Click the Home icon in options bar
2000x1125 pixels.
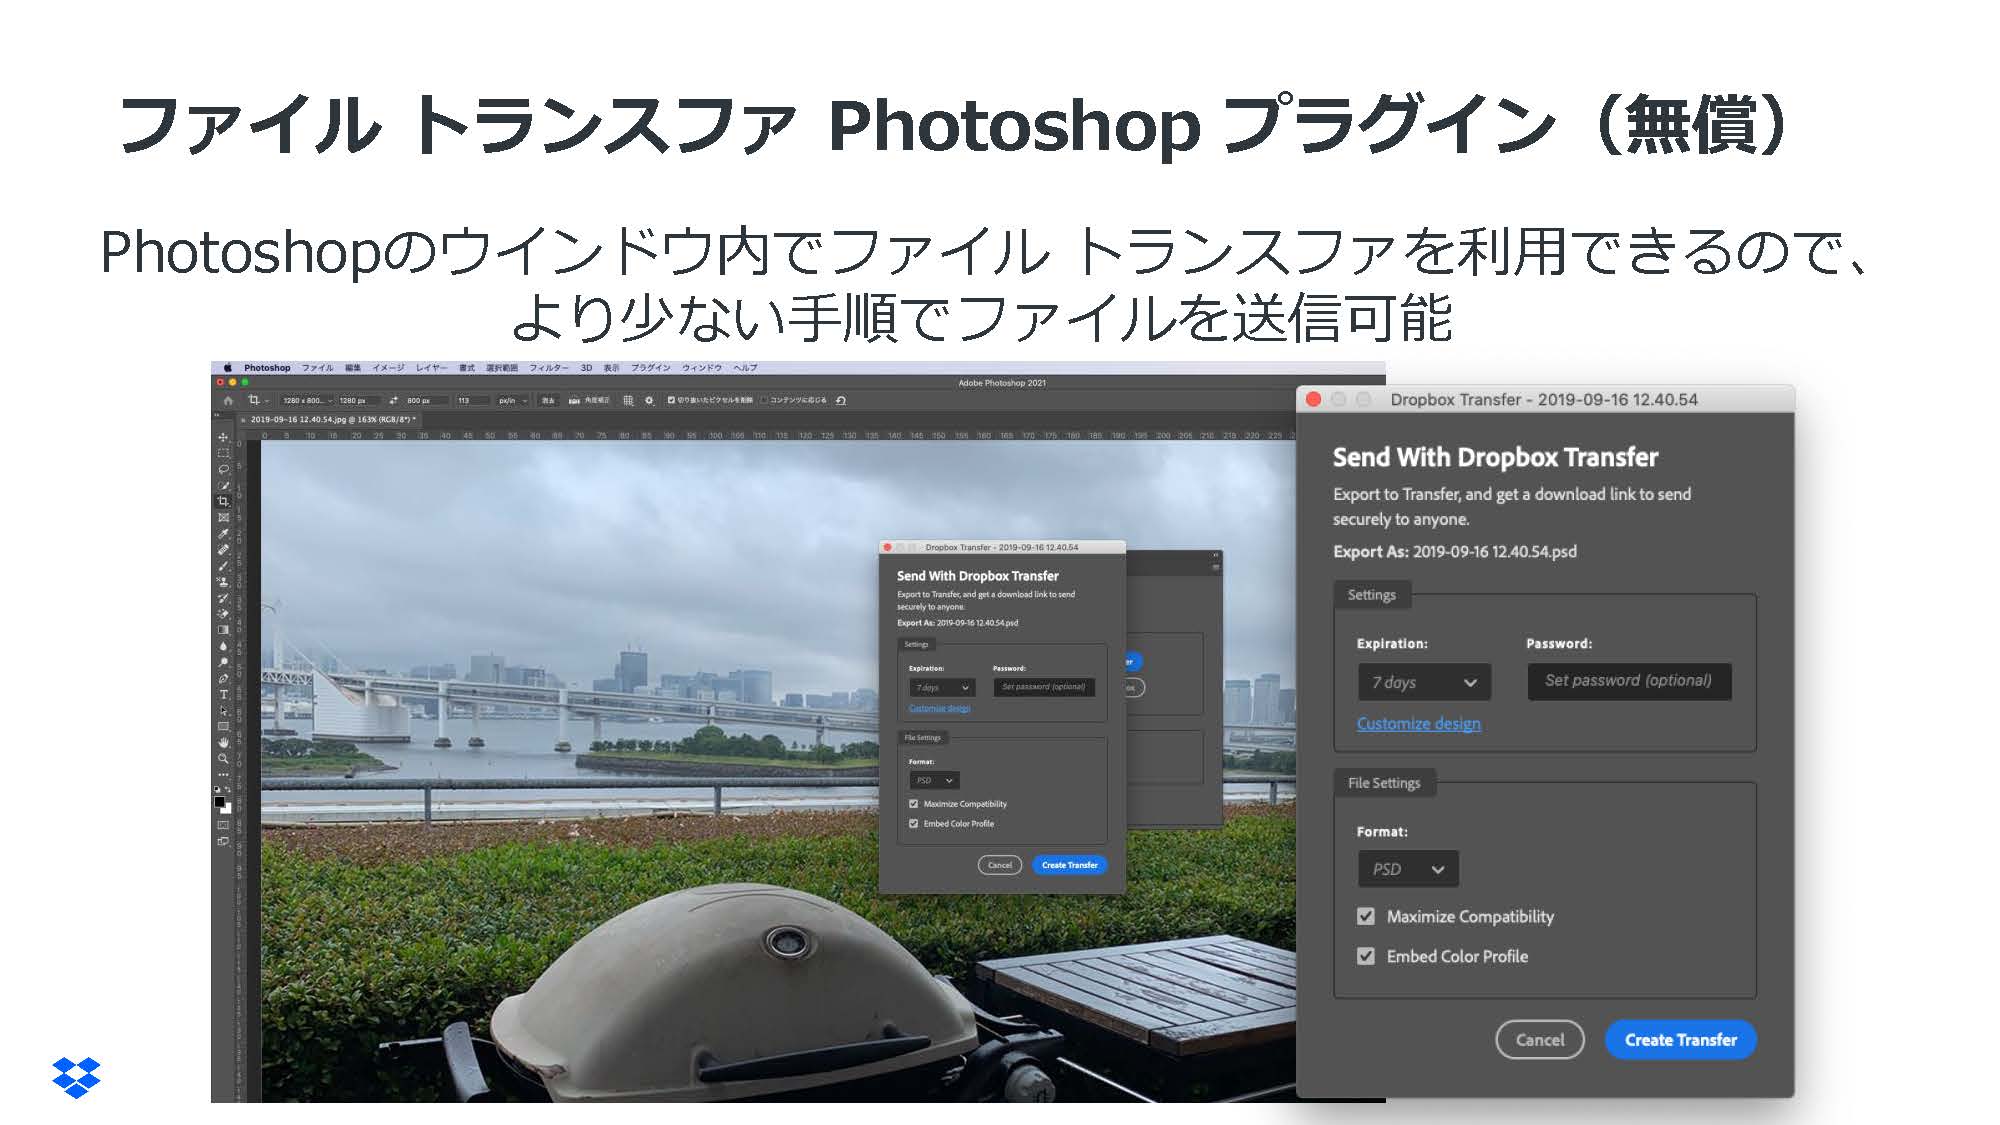(228, 400)
